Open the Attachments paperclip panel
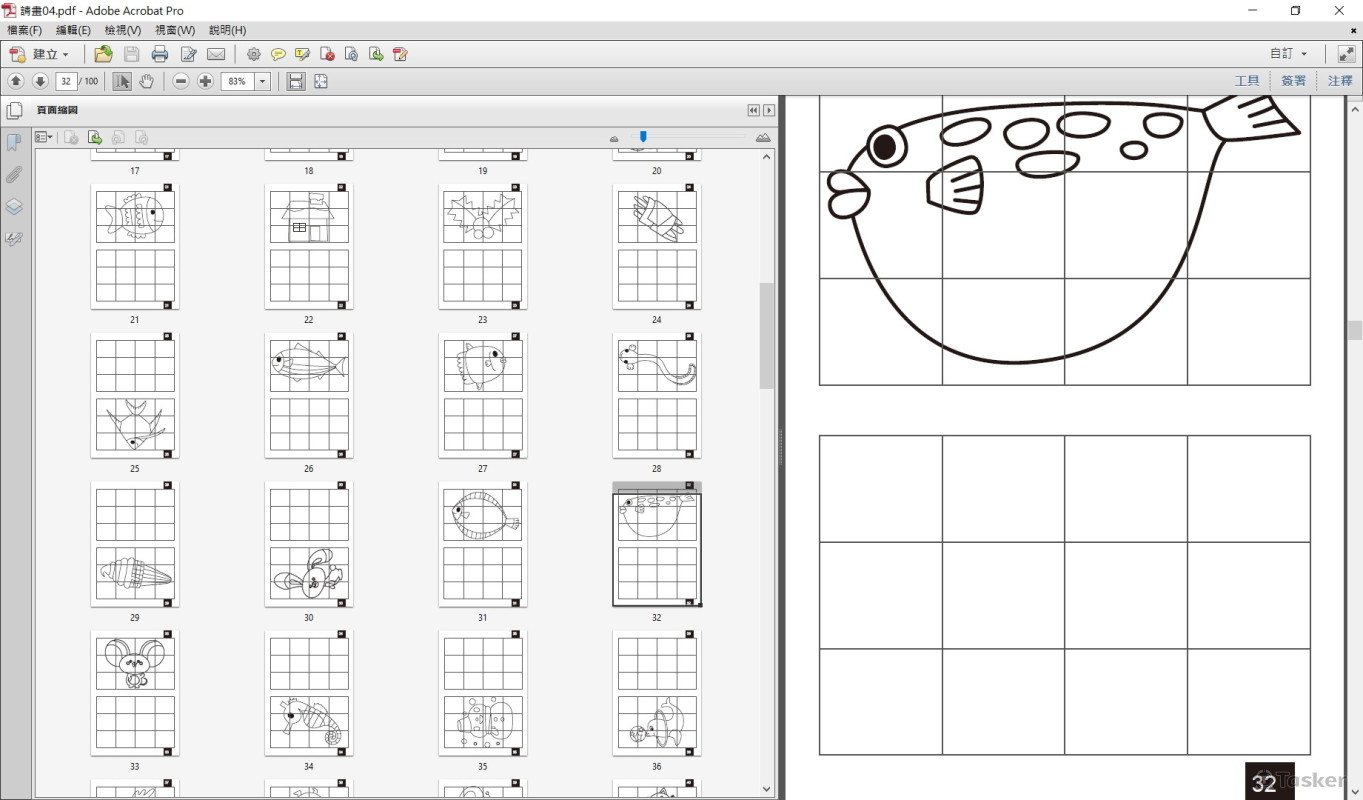Image resolution: width=1363 pixels, height=800 pixels. coord(14,175)
